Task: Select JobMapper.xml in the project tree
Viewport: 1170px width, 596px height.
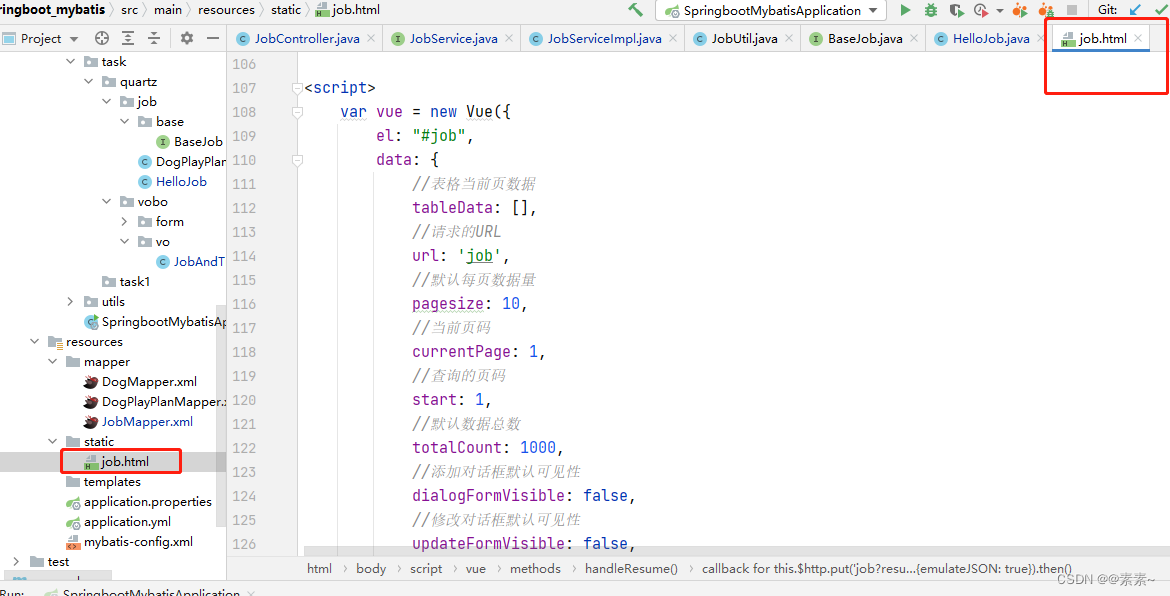Action: 146,421
